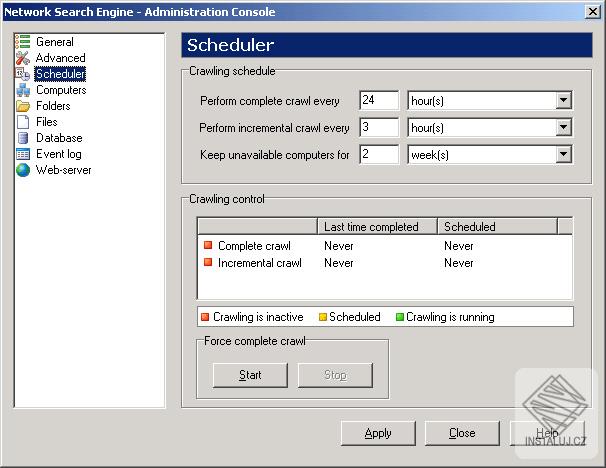Image resolution: width=606 pixels, height=468 pixels.
Task: Click the disabled Stop button
Action: (x=335, y=375)
